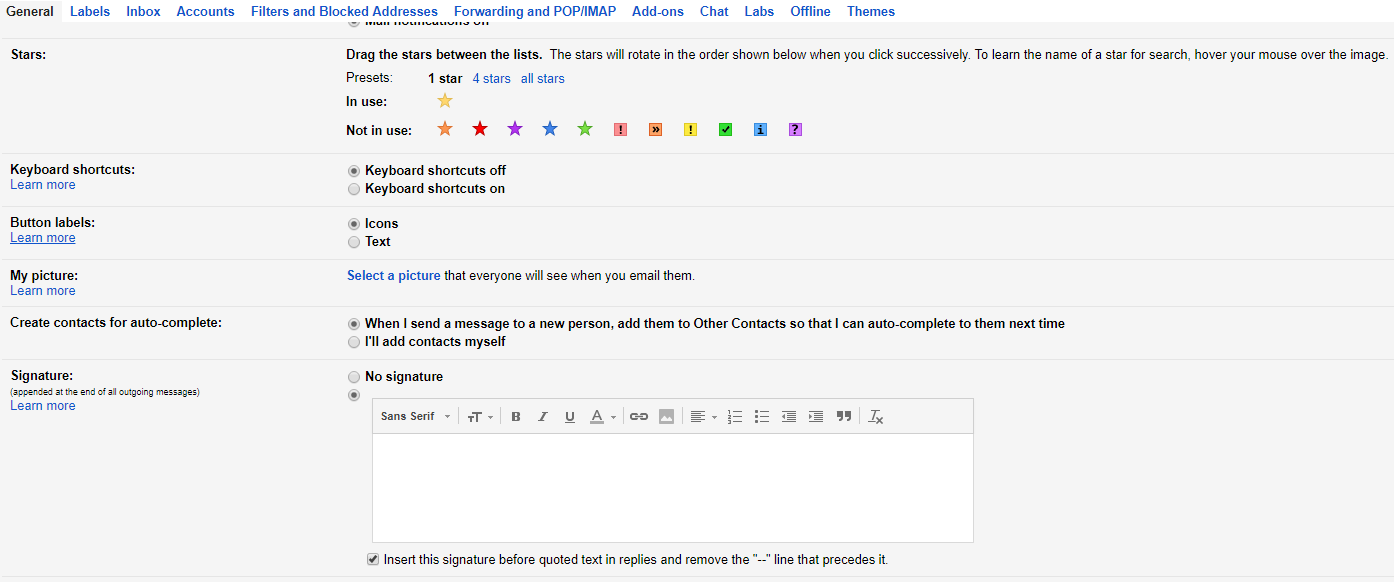
Task: Create a bulleted list in the signature
Action: tap(761, 416)
